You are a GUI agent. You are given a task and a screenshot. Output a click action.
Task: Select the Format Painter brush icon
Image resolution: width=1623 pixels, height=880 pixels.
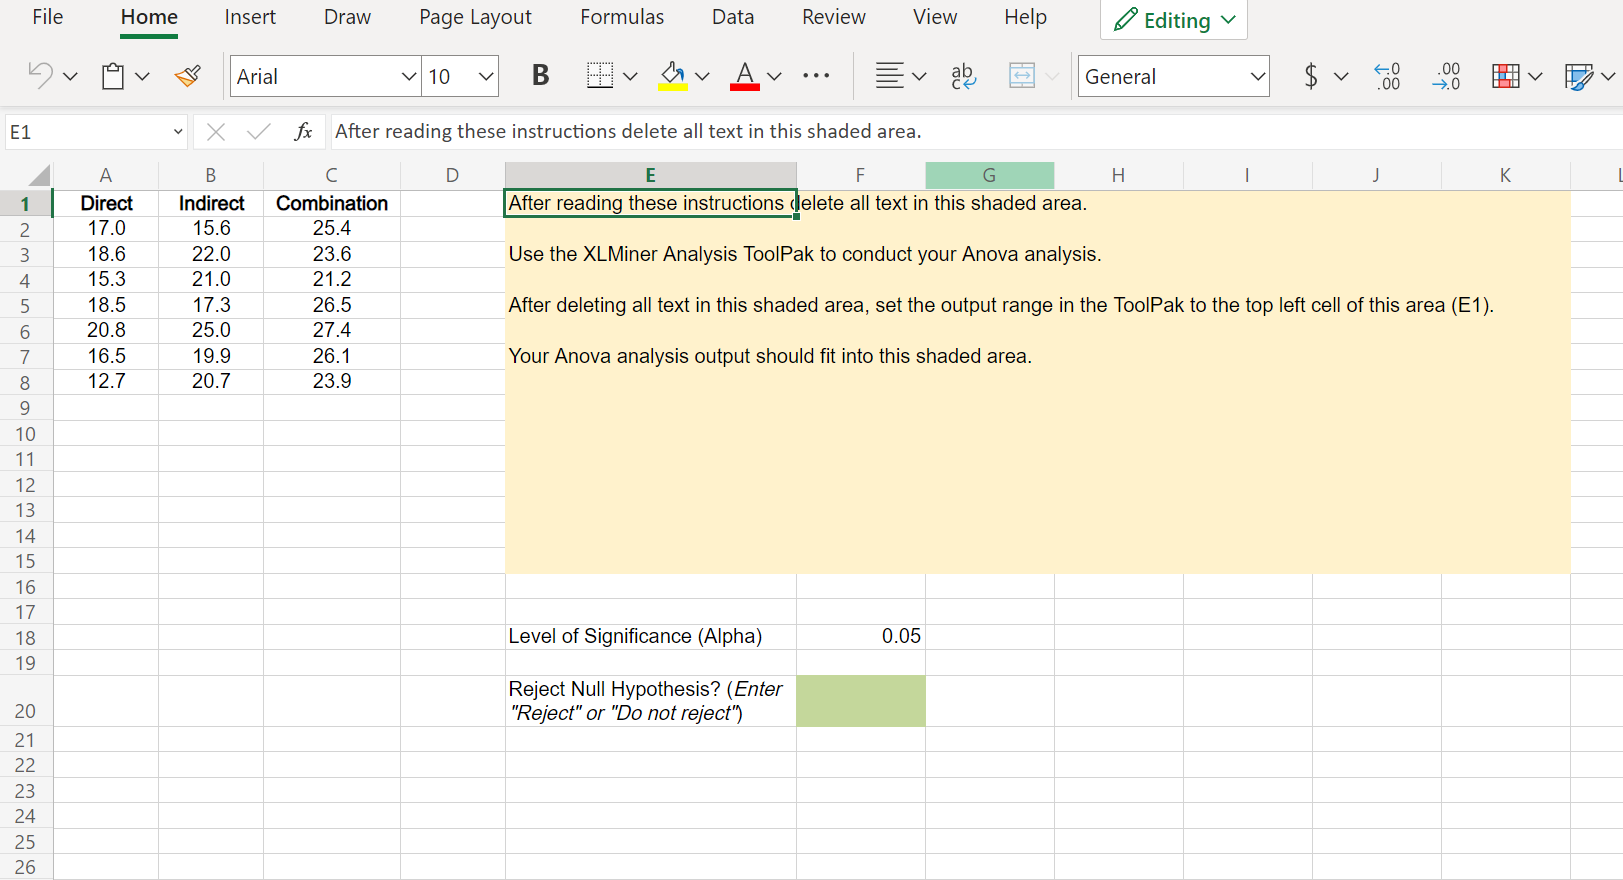(188, 76)
